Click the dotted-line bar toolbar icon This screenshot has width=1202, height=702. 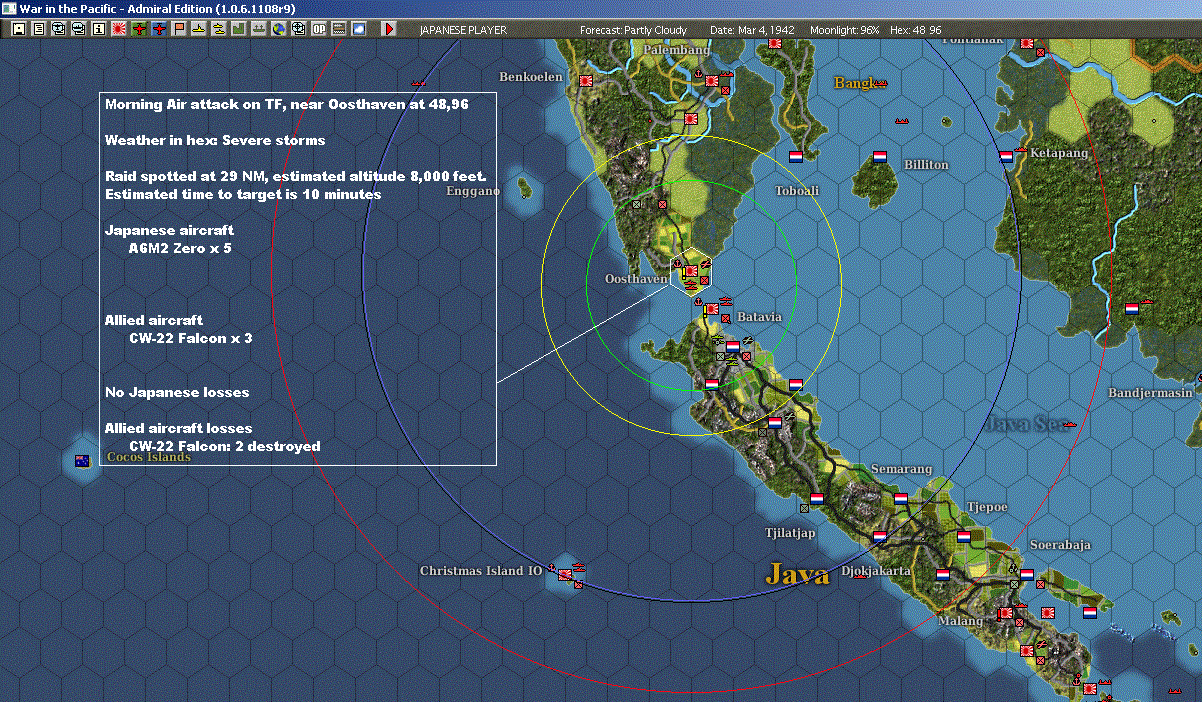click(338, 29)
